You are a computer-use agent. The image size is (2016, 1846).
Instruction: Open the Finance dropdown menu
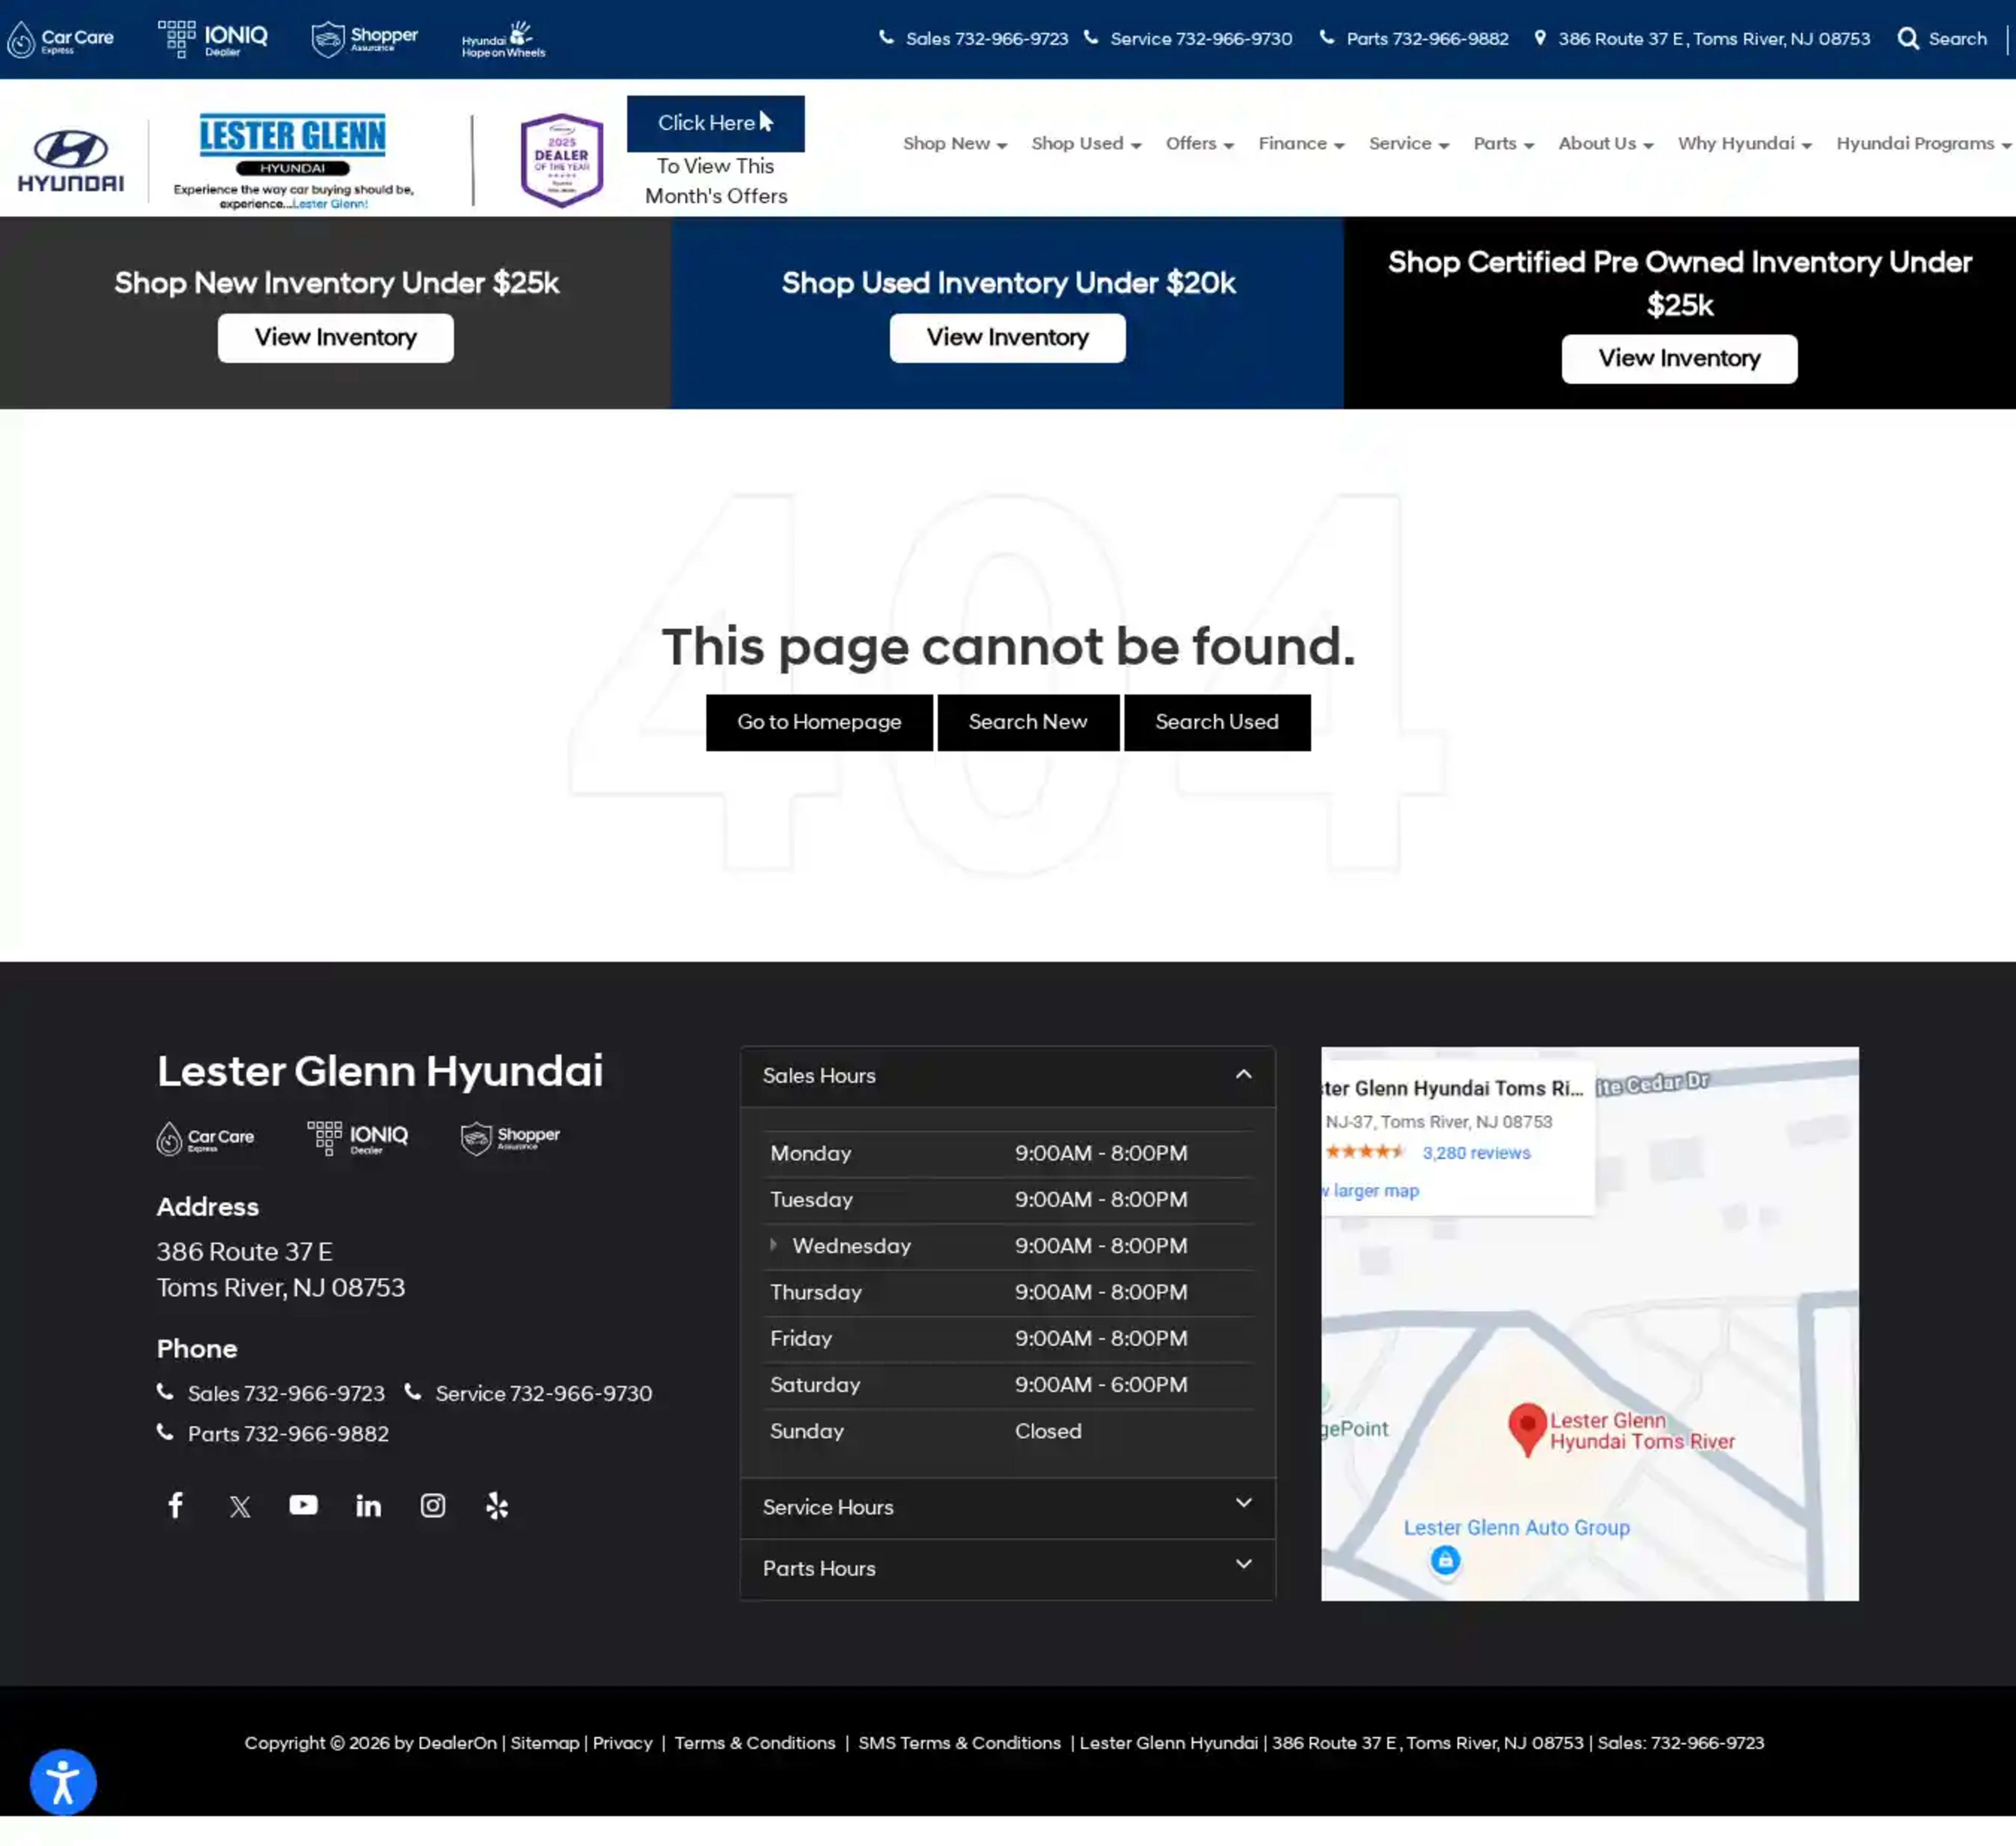tap(1301, 143)
